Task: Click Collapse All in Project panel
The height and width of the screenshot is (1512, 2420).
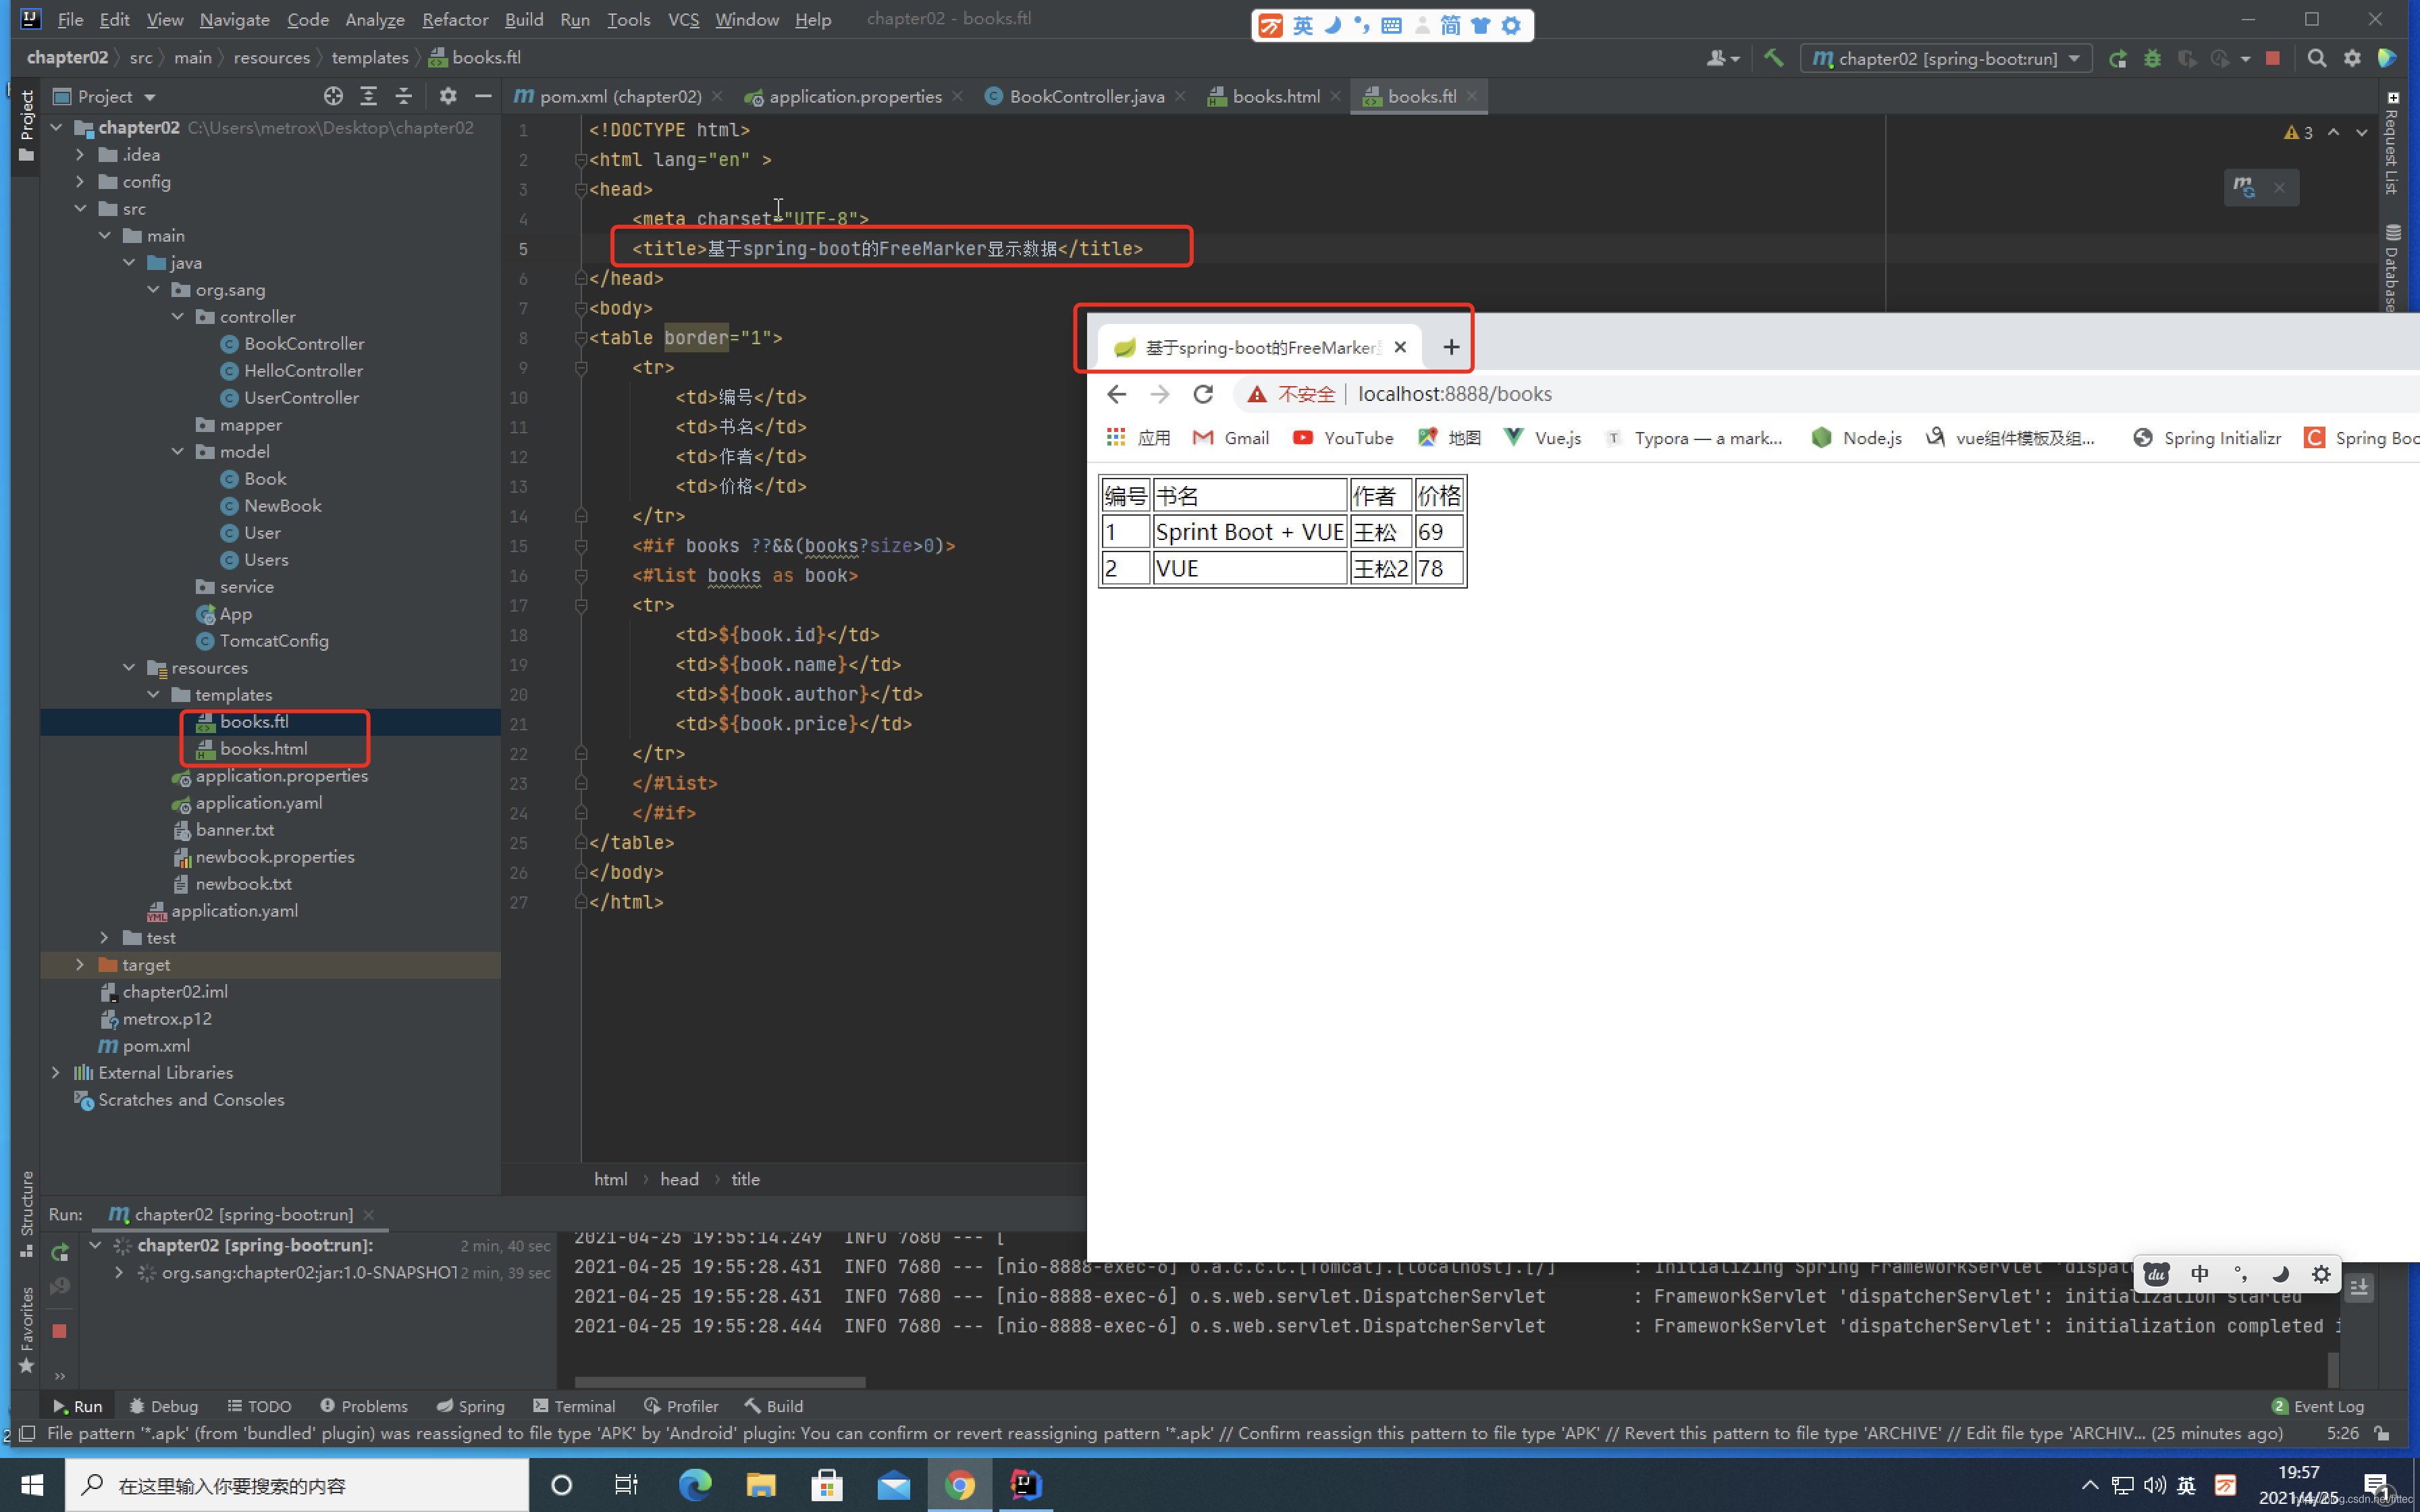Action: click(404, 96)
